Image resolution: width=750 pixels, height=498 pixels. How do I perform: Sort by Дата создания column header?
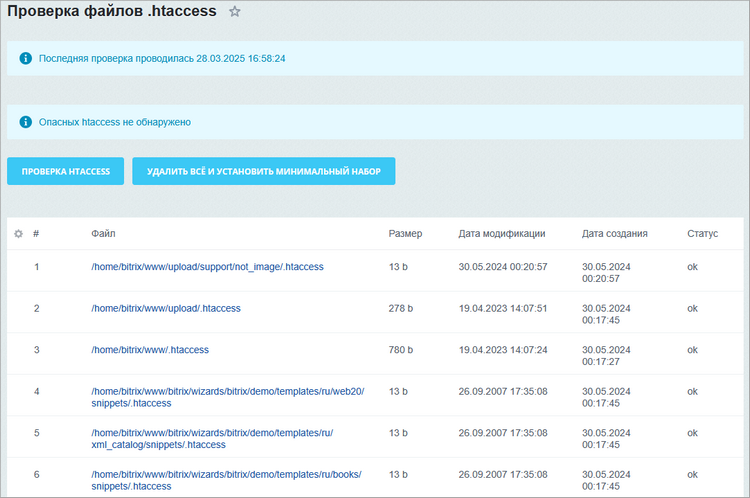[x=614, y=234]
